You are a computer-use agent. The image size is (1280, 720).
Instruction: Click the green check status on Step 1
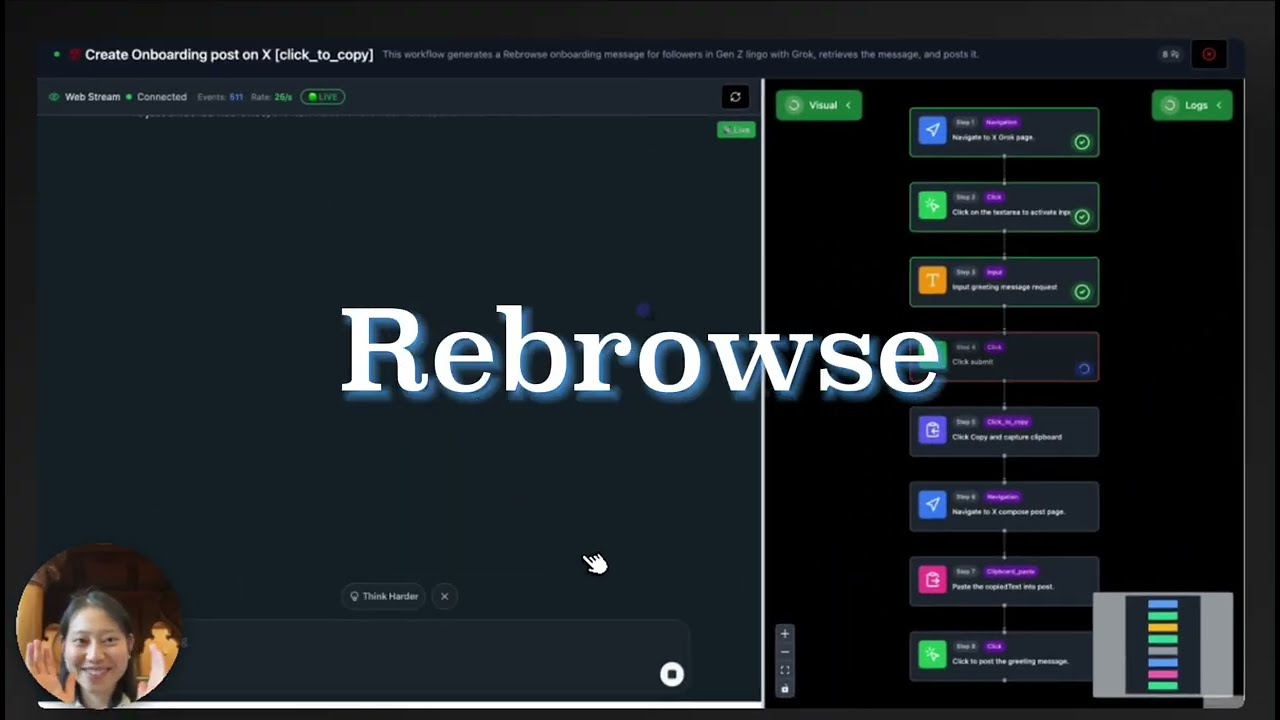pos(1082,142)
